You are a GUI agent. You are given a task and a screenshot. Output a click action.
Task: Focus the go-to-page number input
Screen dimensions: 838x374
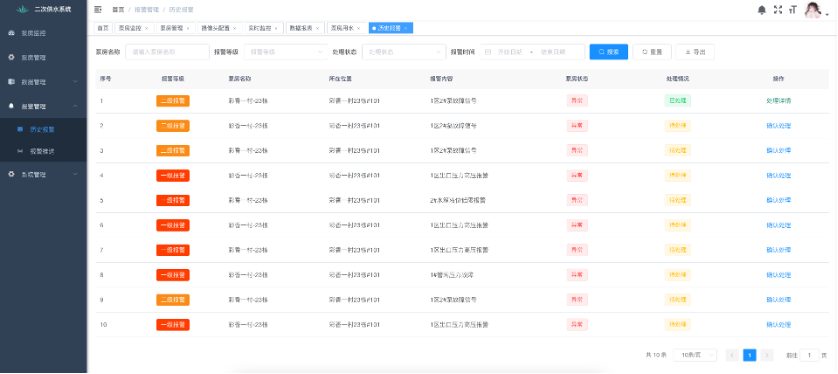pos(810,355)
